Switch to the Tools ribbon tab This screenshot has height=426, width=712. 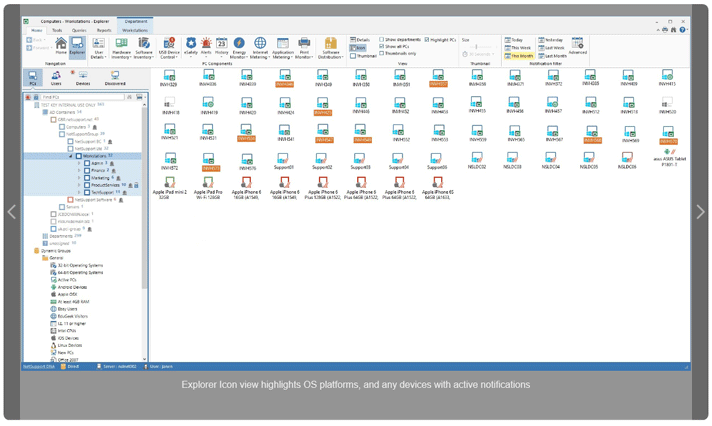coord(57,31)
